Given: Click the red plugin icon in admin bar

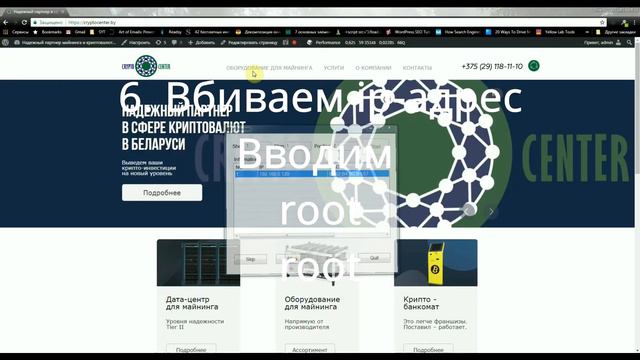Looking at the screenshot, I should 294,42.
